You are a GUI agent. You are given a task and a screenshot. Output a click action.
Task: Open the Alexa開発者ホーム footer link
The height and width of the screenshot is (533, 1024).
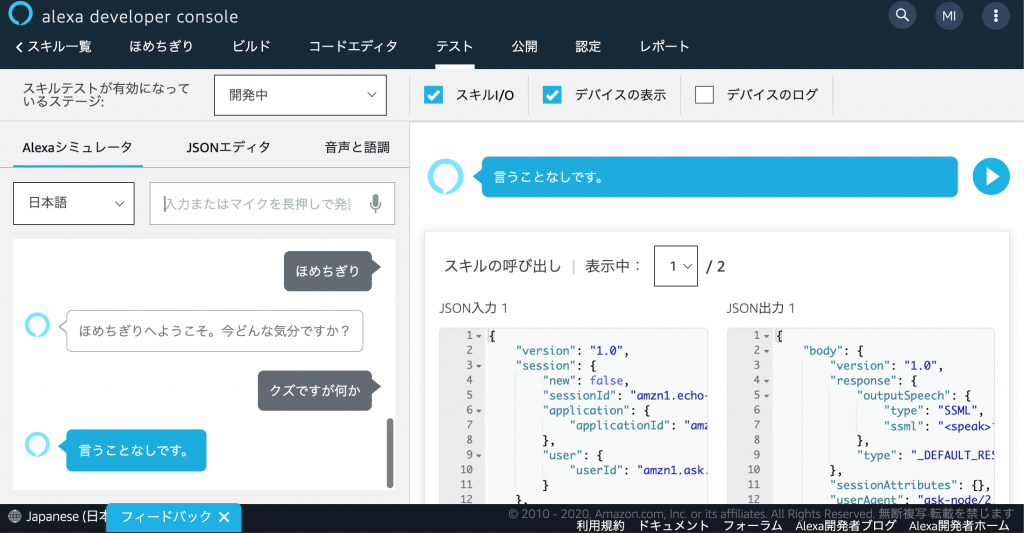[x=959, y=526]
